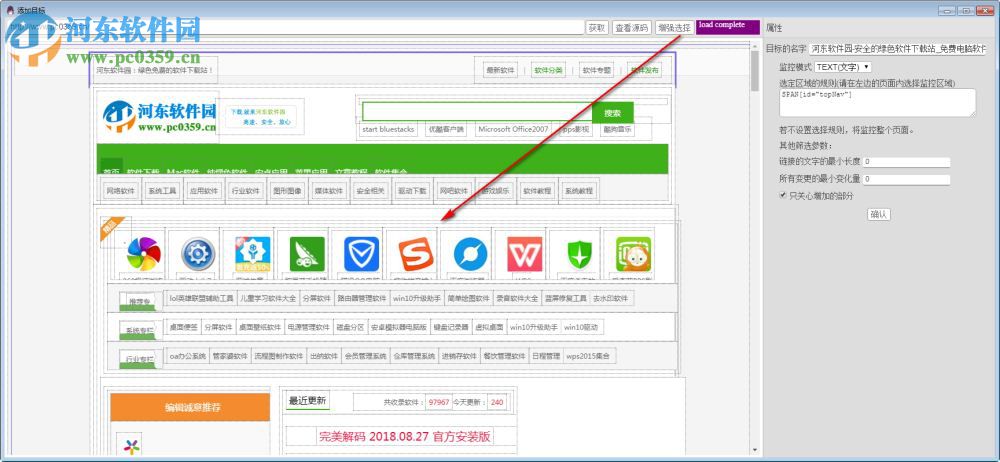
Task: Click the oa办公系统 link
Action: pos(188,356)
